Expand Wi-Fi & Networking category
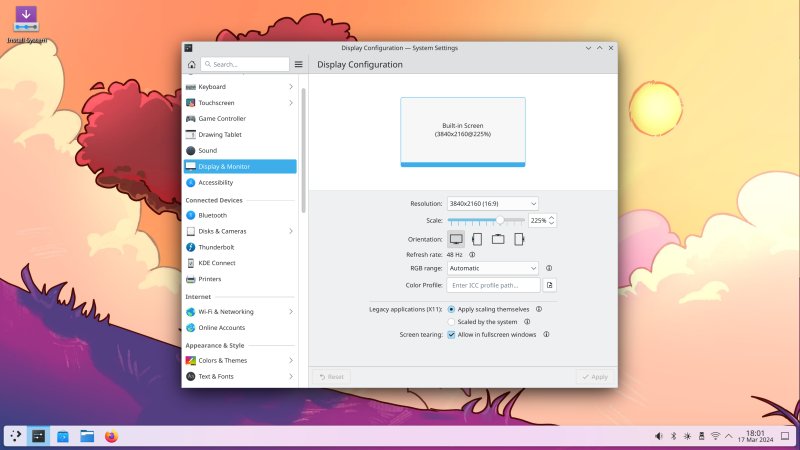Viewport: 800px width, 450px height. (x=291, y=312)
